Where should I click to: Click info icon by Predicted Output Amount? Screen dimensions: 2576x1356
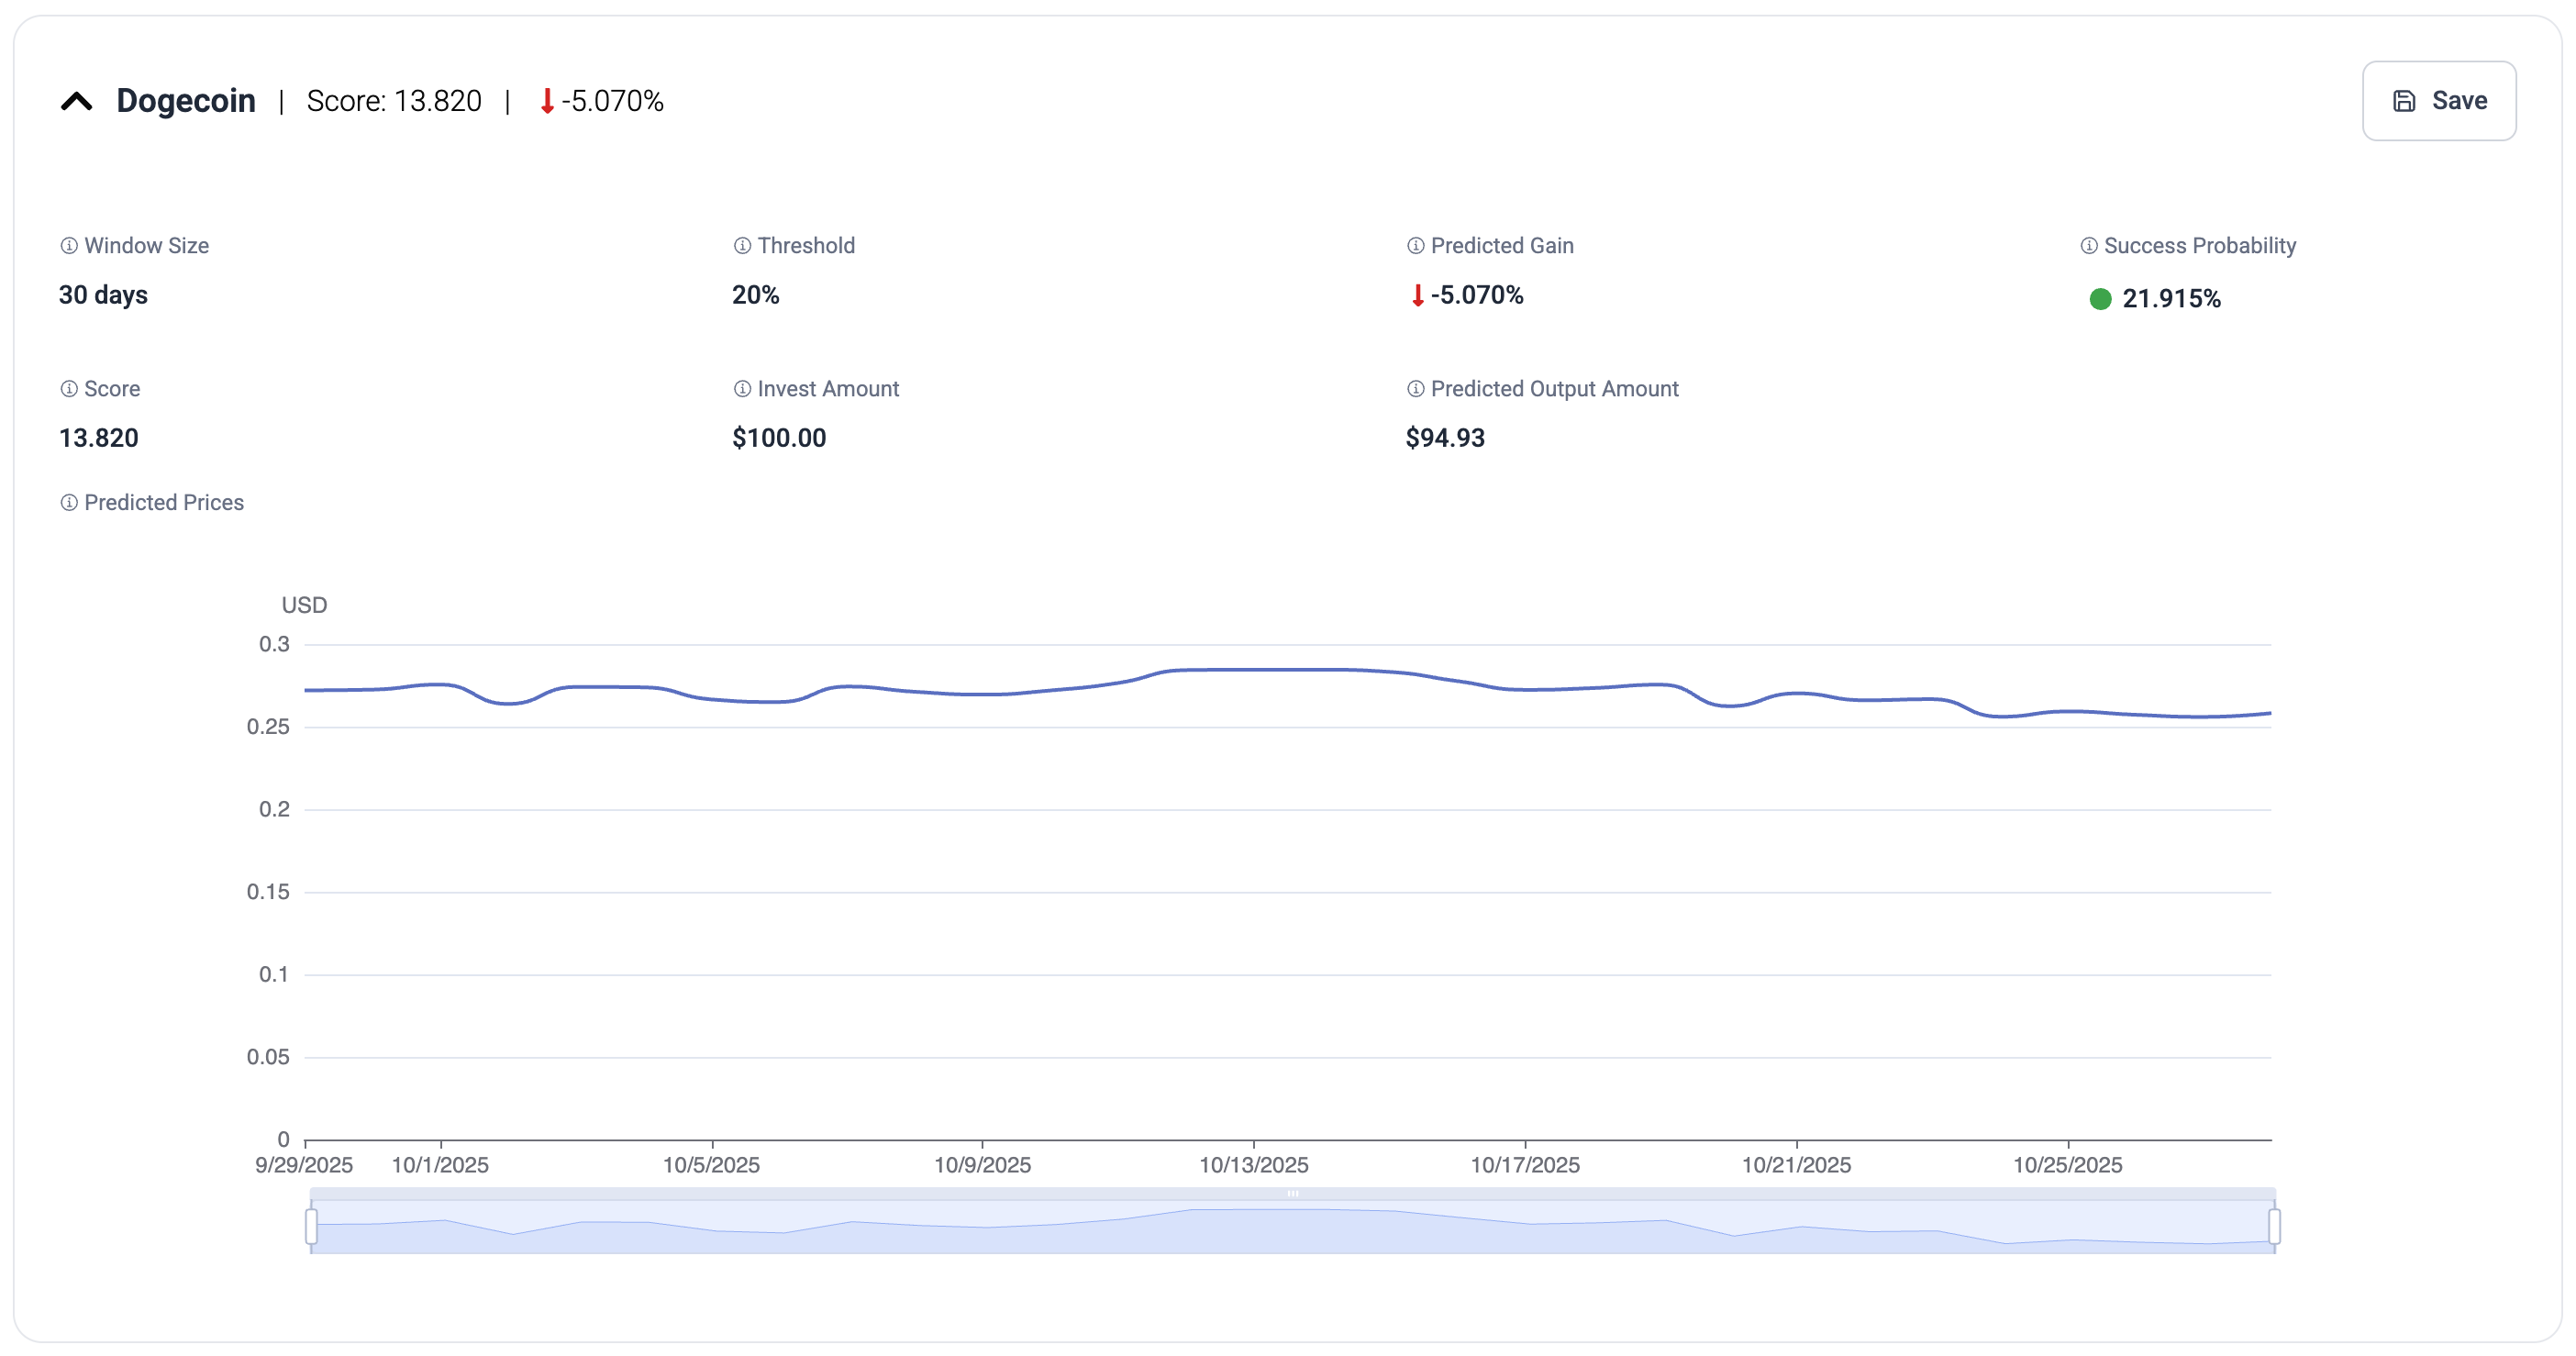pyautogui.click(x=1415, y=389)
